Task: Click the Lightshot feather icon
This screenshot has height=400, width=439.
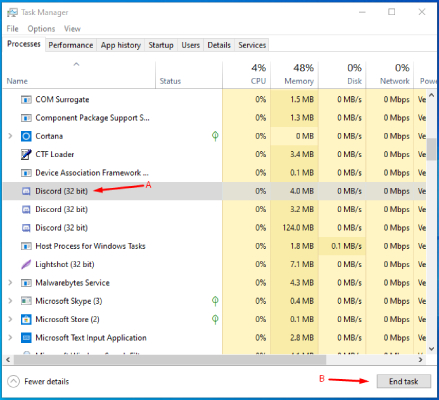Action: pos(26,264)
